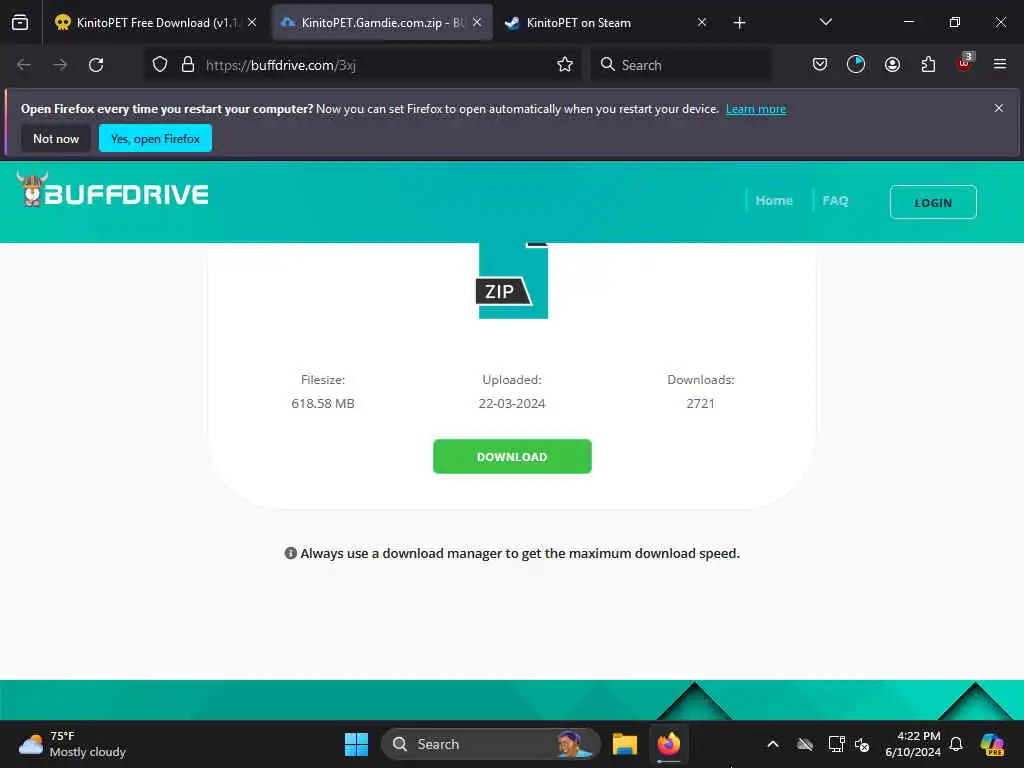Dismiss the Firefox startup notification bar

pyautogui.click(x=999, y=108)
